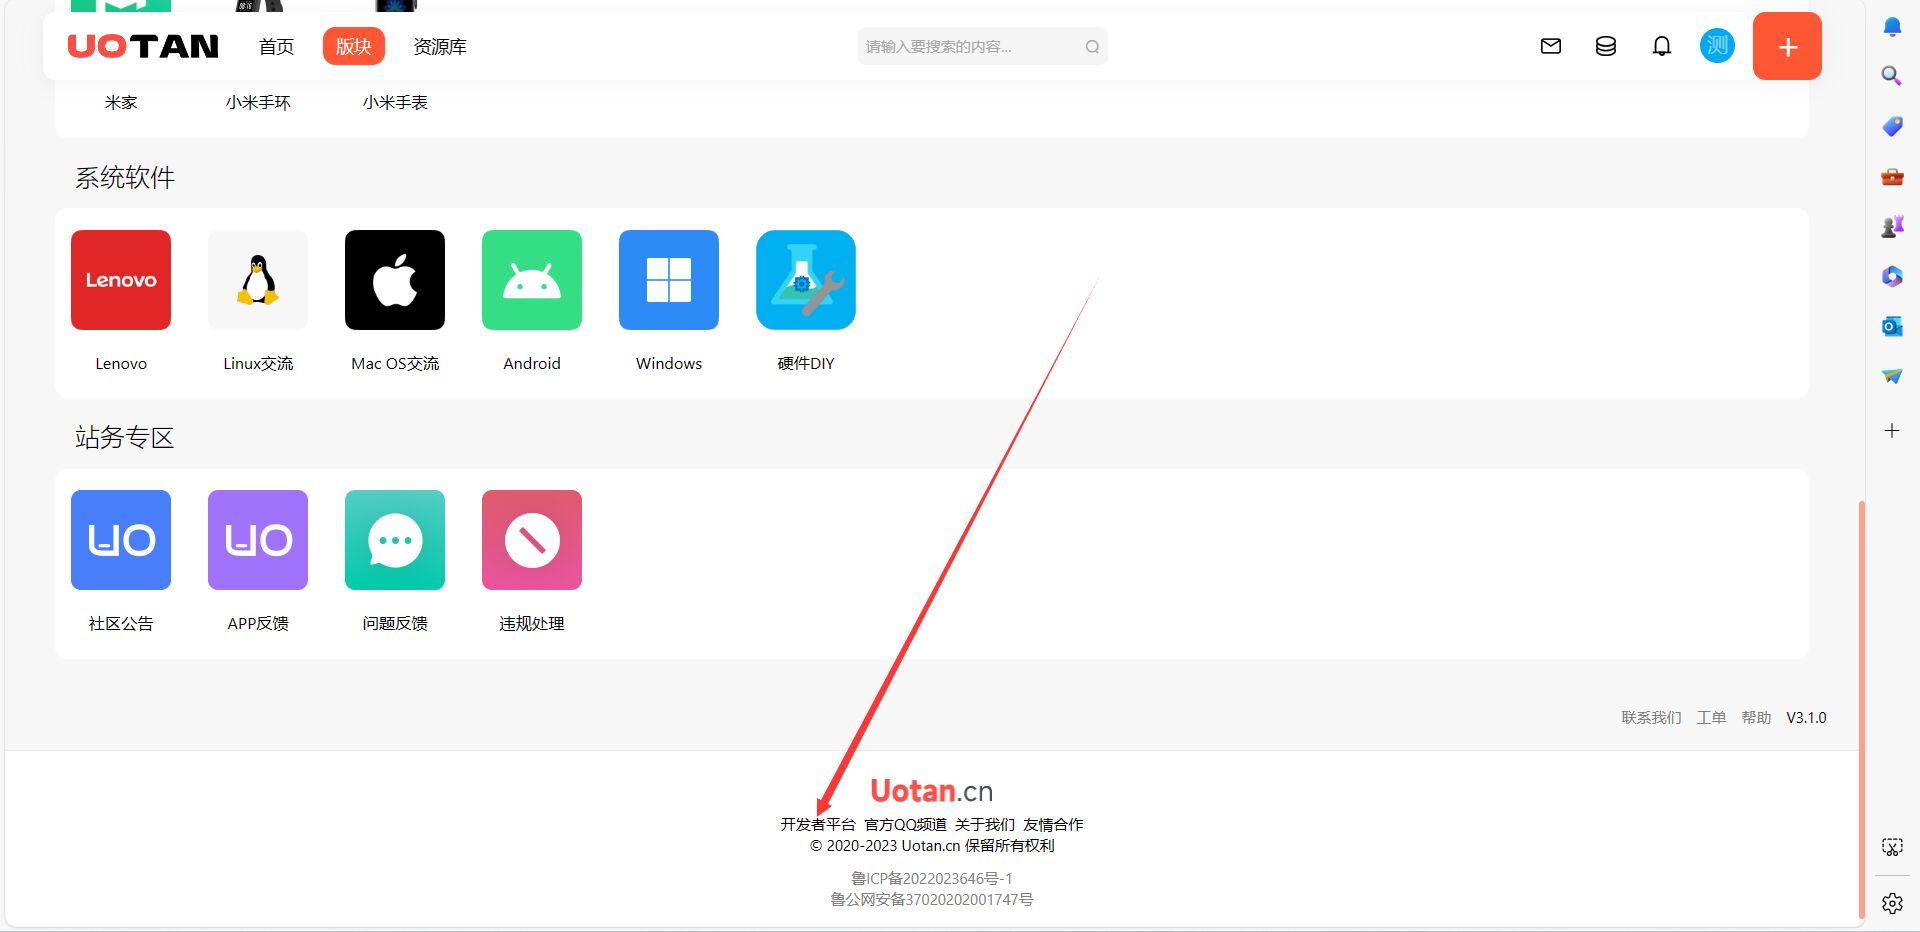Focus the search input field
The width and height of the screenshot is (1920, 932).
click(x=982, y=46)
